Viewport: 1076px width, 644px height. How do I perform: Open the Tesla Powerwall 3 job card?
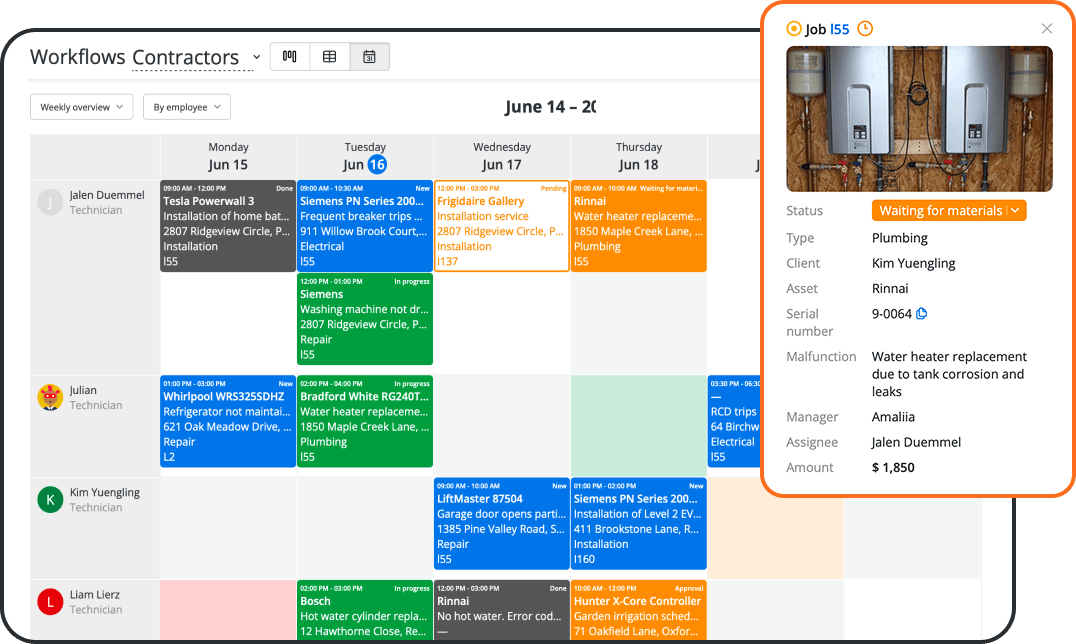228,226
